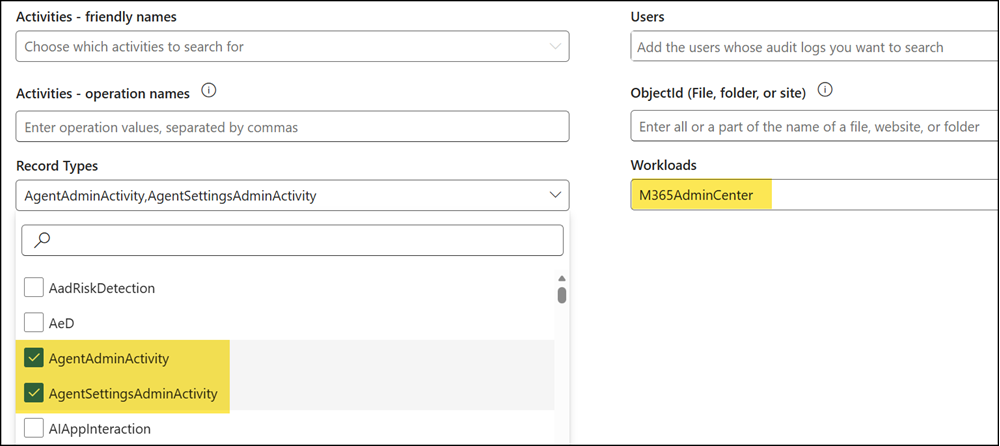Select the AadRiskDetection label text

coord(102,288)
